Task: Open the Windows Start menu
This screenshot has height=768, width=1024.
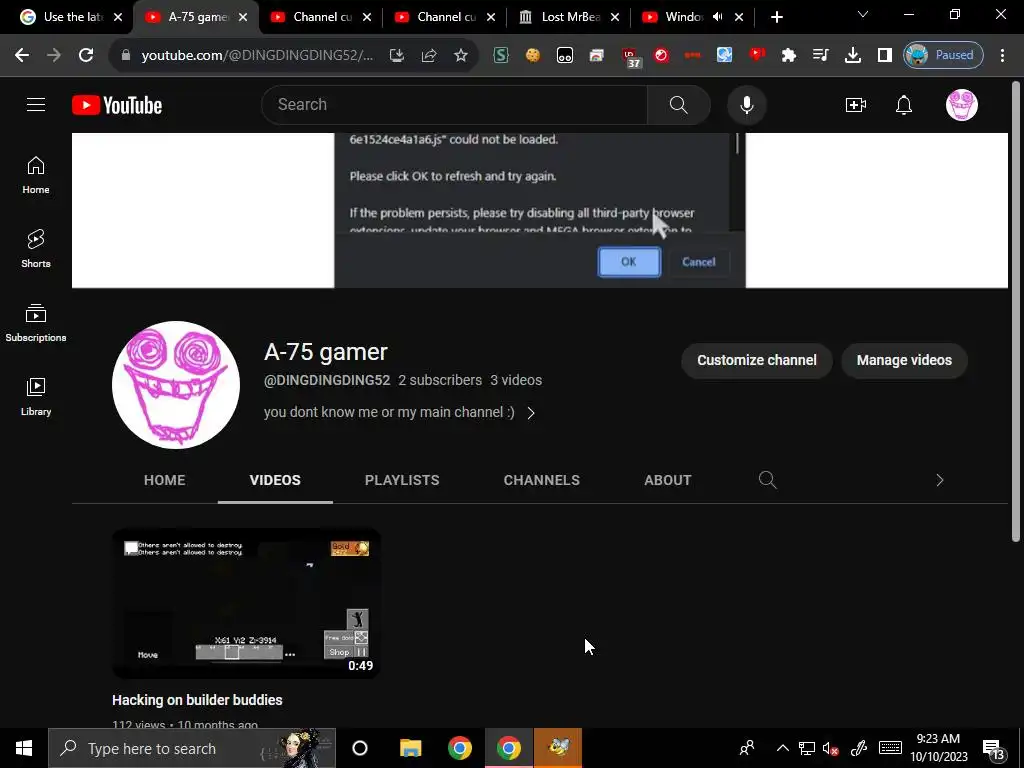Action: click(x=24, y=748)
